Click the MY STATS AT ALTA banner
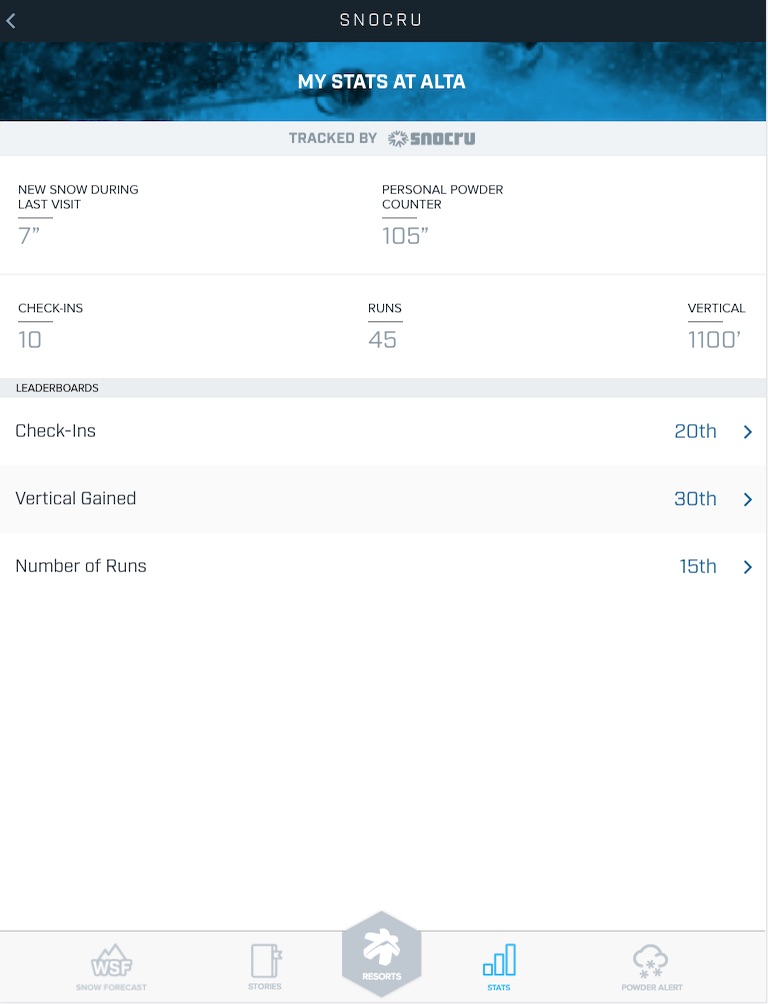768x1004 pixels. pos(382,81)
